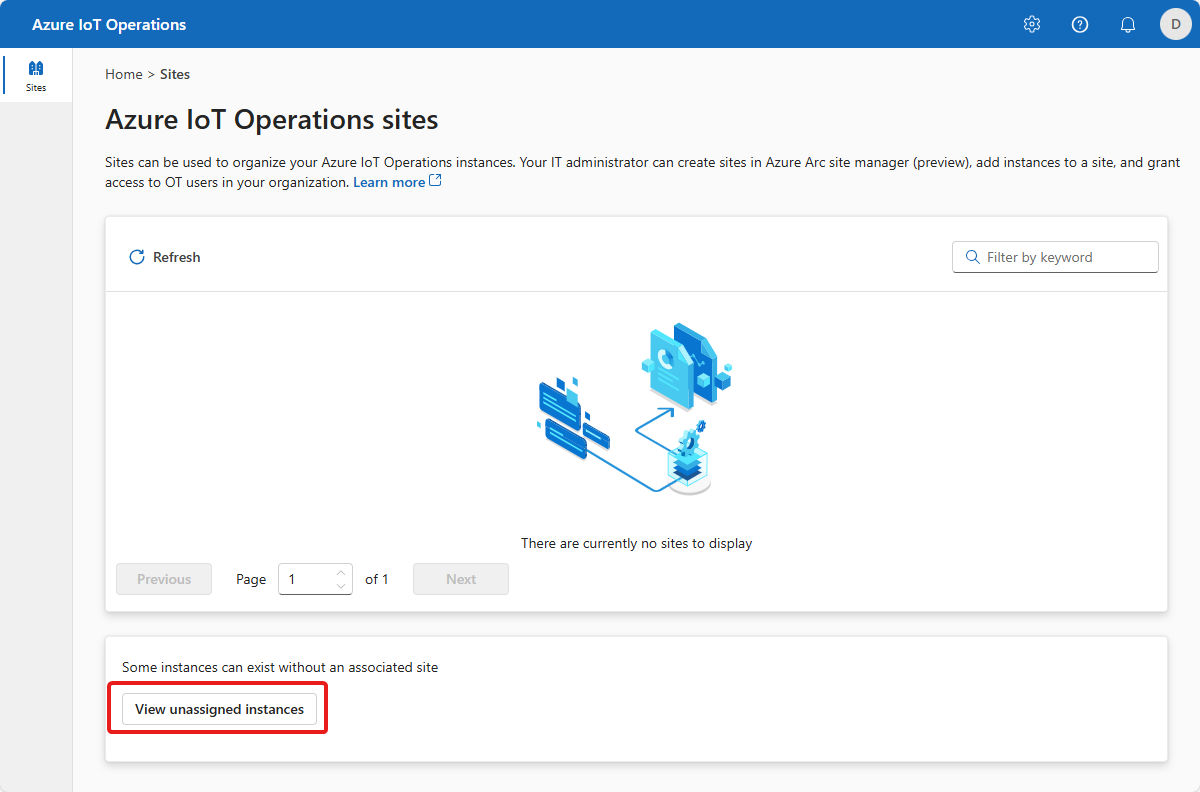Click the Previous page button
The image size is (1200, 792).
click(164, 579)
